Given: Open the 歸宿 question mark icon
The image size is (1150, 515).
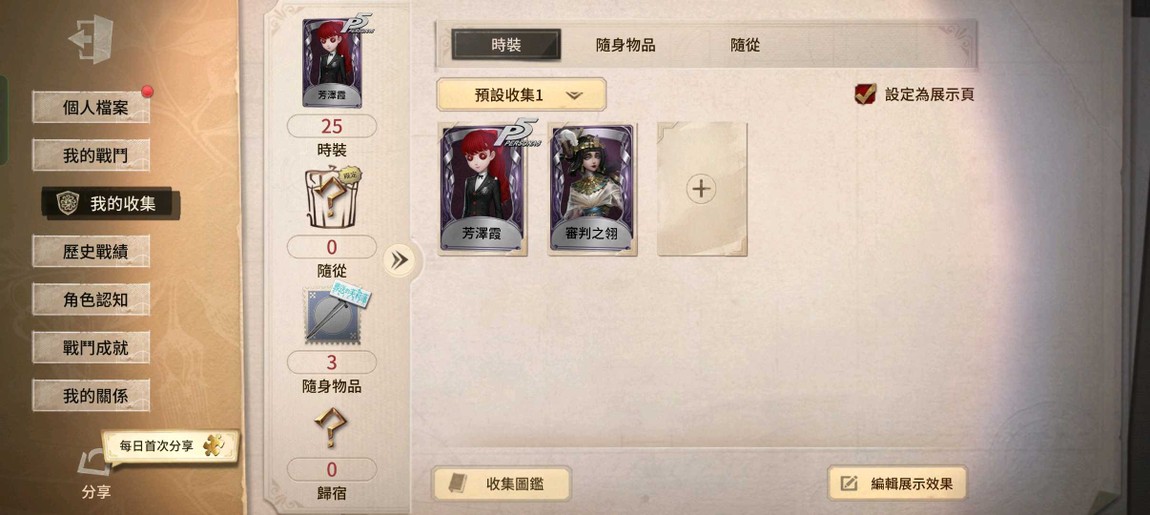Looking at the screenshot, I should pos(332,428).
